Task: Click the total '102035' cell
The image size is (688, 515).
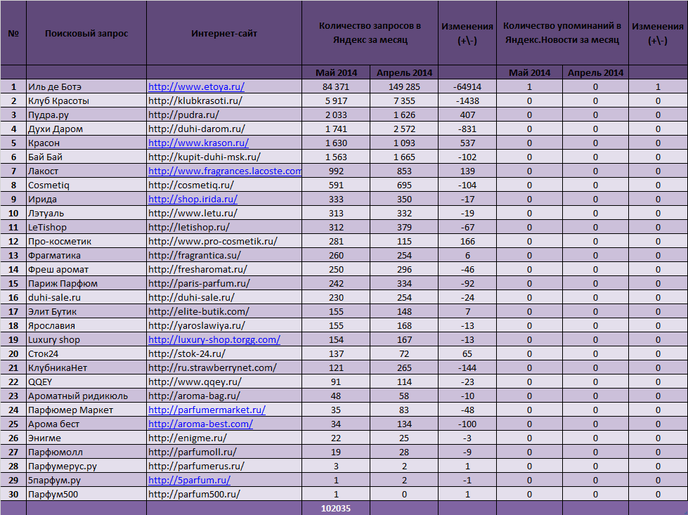Action: 336,508
